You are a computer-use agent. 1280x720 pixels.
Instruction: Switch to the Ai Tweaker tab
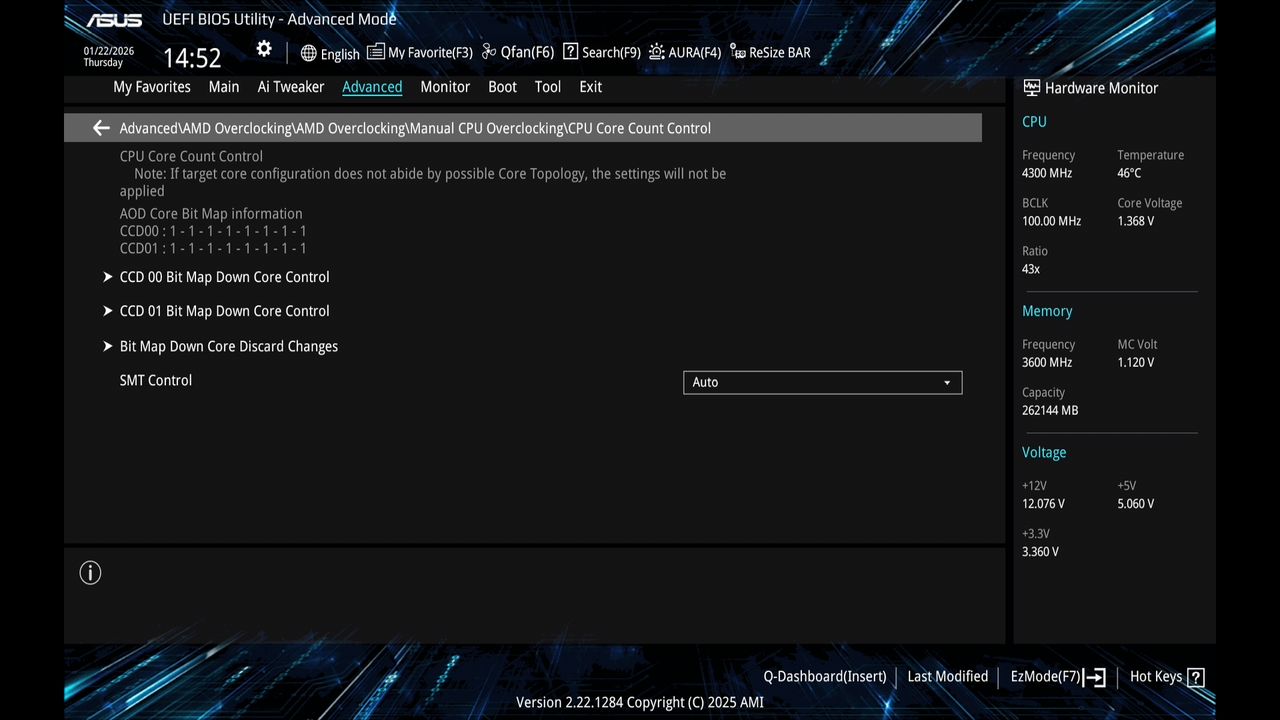(x=290, y=87)
